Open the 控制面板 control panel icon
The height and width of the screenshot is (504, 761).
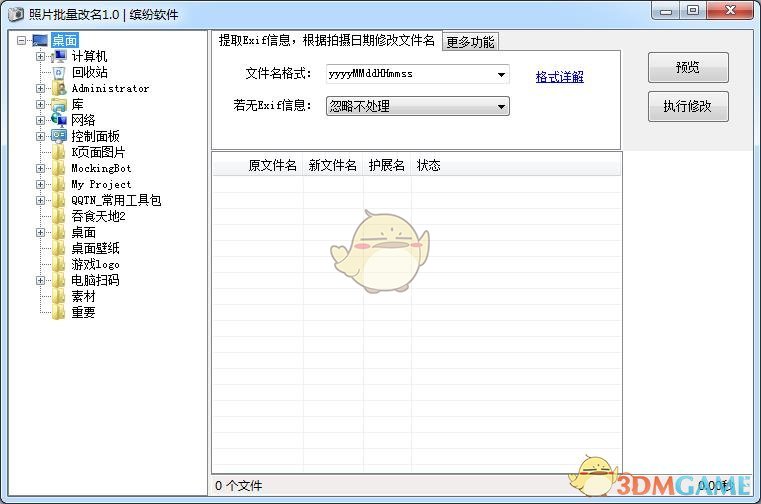coord(59,137)
